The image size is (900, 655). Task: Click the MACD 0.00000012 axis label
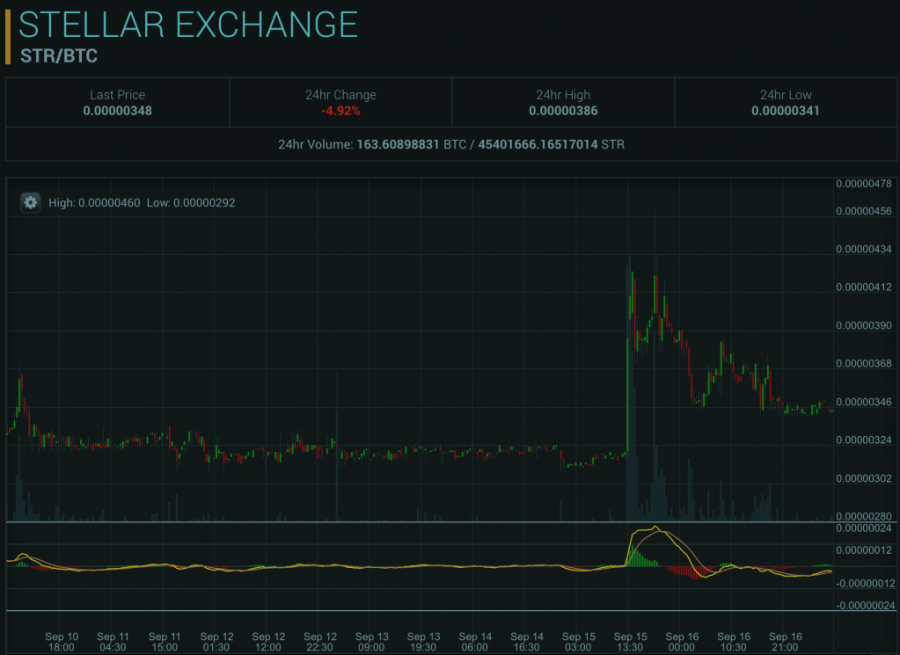click(864, 550)
